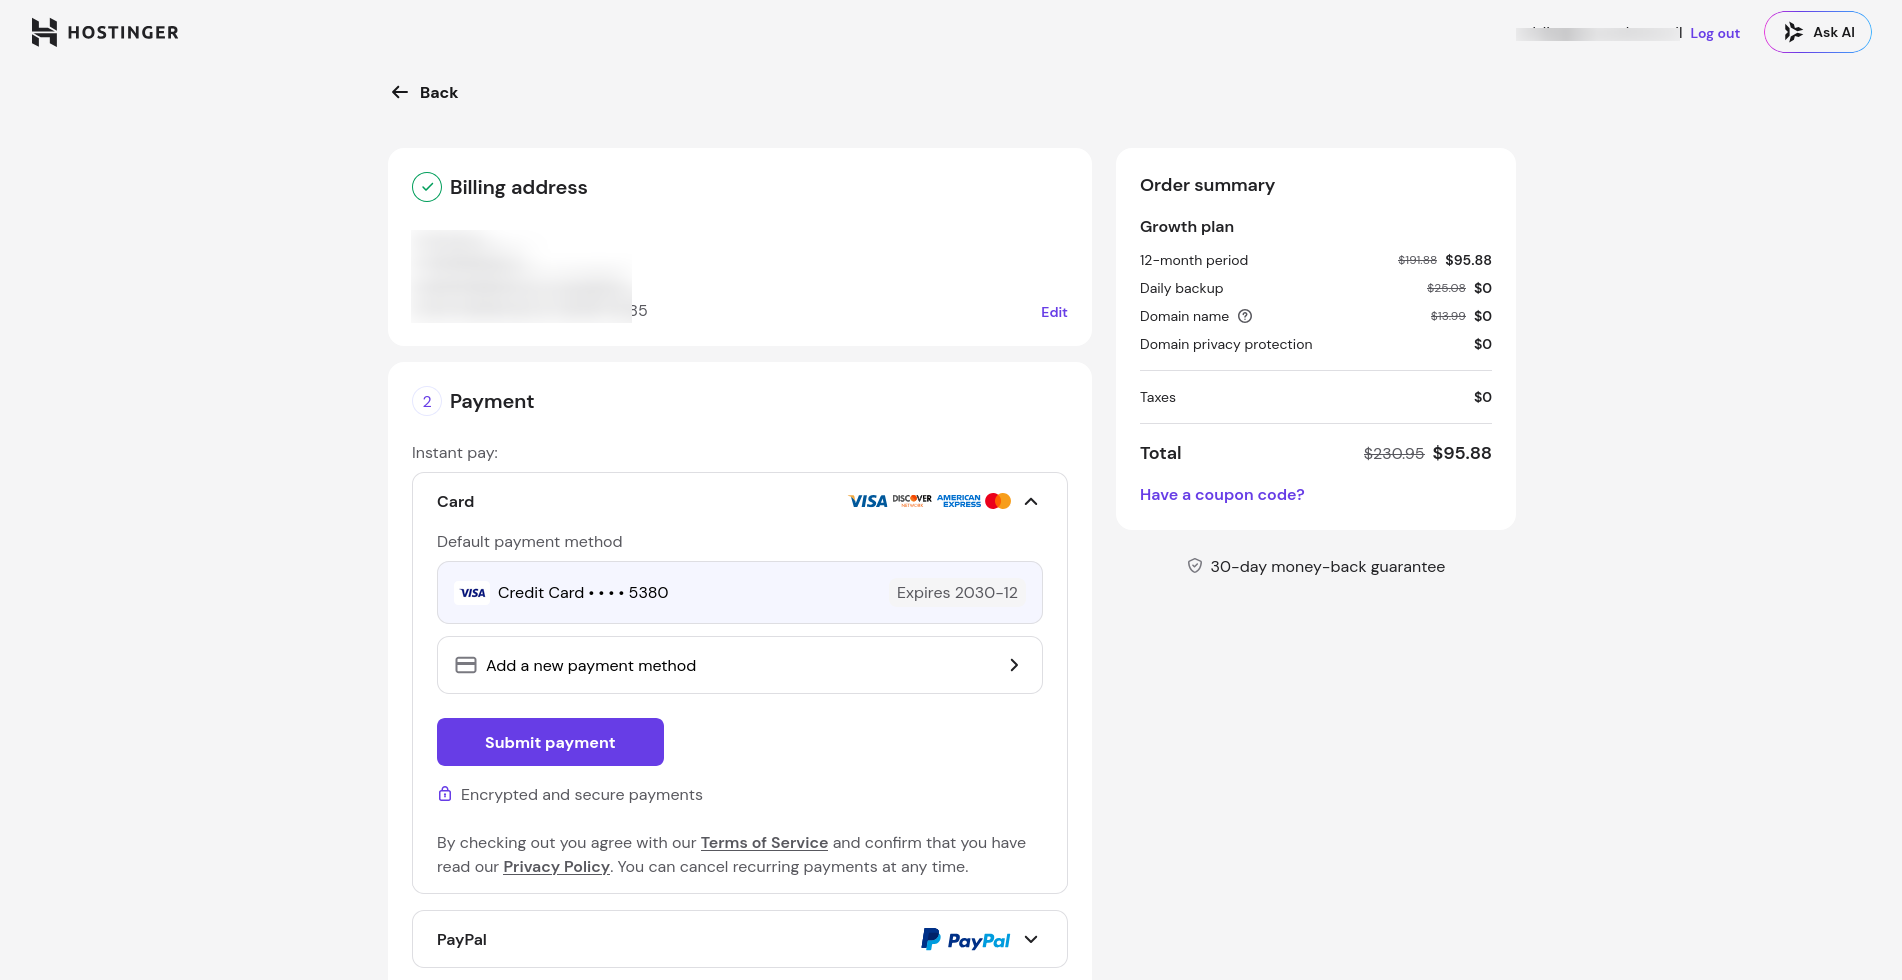Viewport: 1902px width, 980px height.
Task: Click the back arrow icon
Action: (400, 92)
